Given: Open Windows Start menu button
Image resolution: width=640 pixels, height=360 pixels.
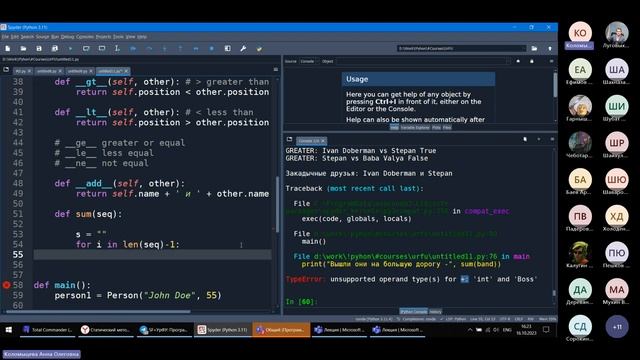Looking at the screenshot, I should [9, 330].
